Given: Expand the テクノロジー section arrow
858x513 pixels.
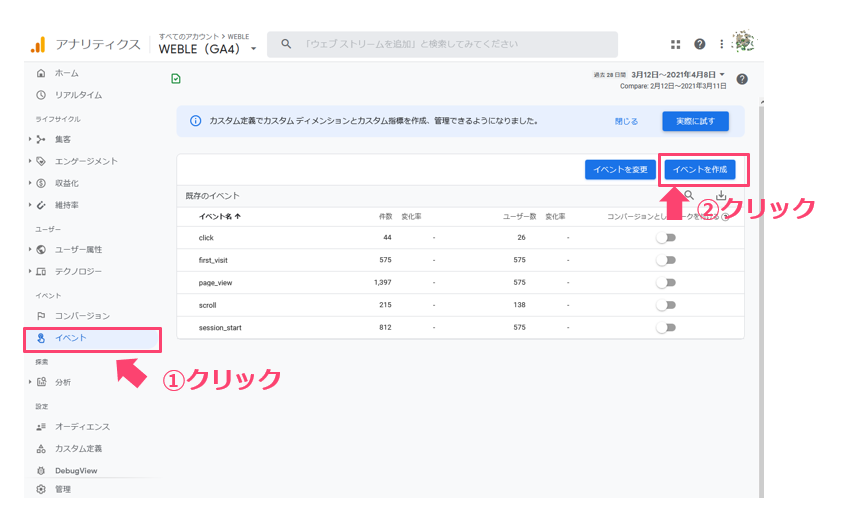Looking at the screenshot, I should 30,271.
